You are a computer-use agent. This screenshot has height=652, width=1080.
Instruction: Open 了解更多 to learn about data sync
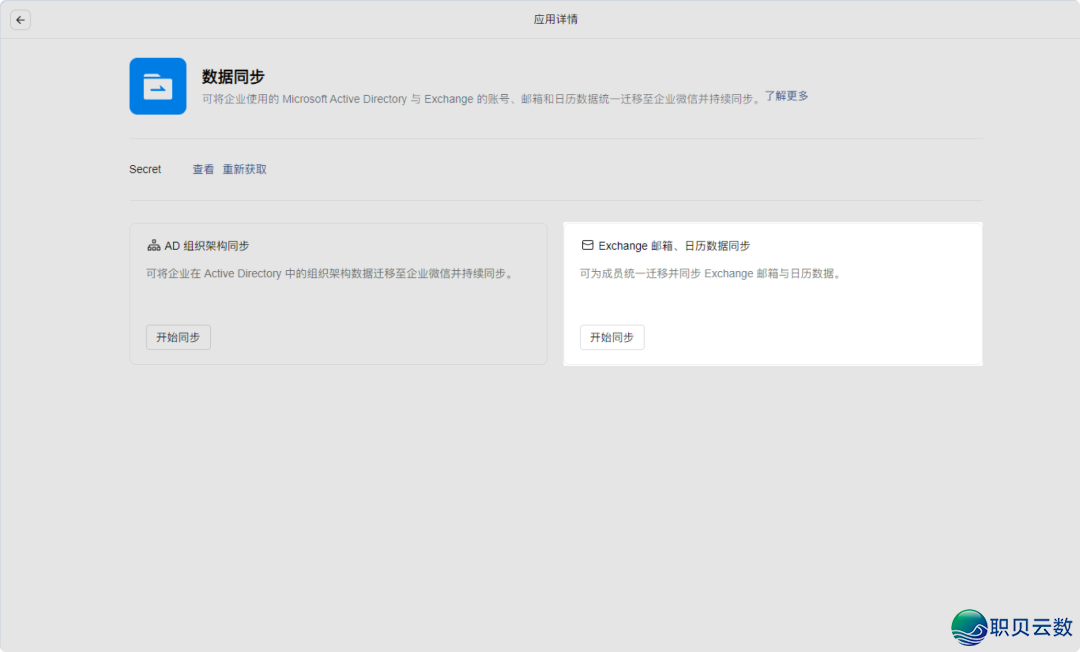786,98
